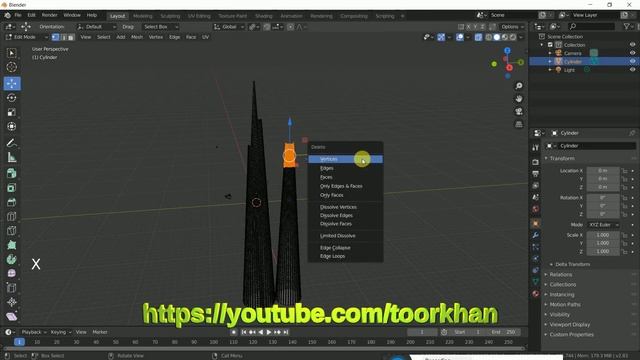Open the Global transform orientation dropdown
Viewport: 640px width, 360px height.
pos(229,27)
